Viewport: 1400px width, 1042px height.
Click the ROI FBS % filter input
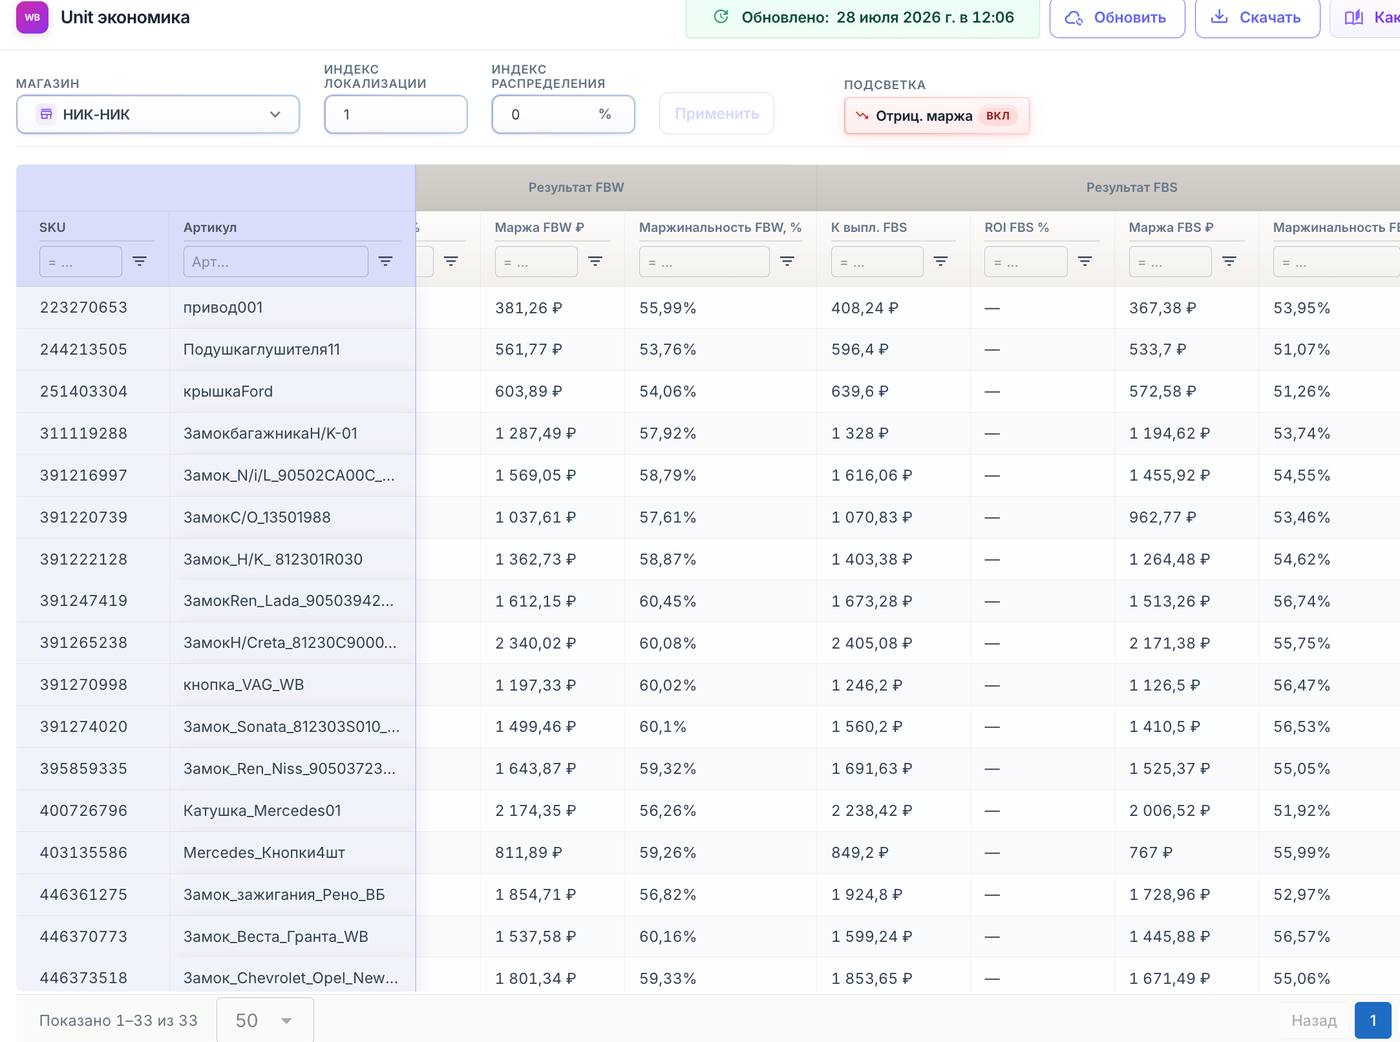click(x=1026, y=261)
